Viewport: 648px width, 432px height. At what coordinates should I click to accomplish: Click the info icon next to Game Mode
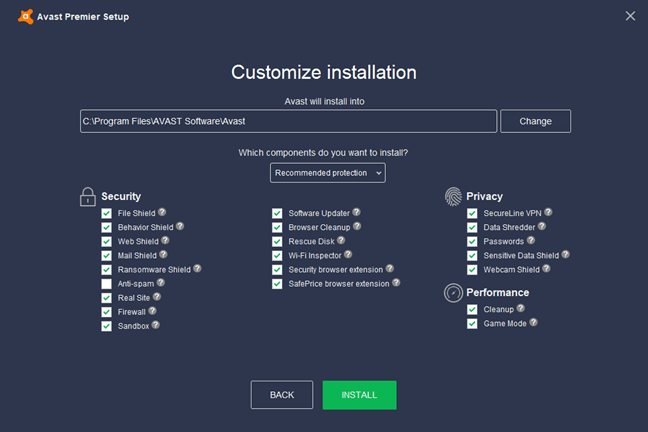click(534, 322)
